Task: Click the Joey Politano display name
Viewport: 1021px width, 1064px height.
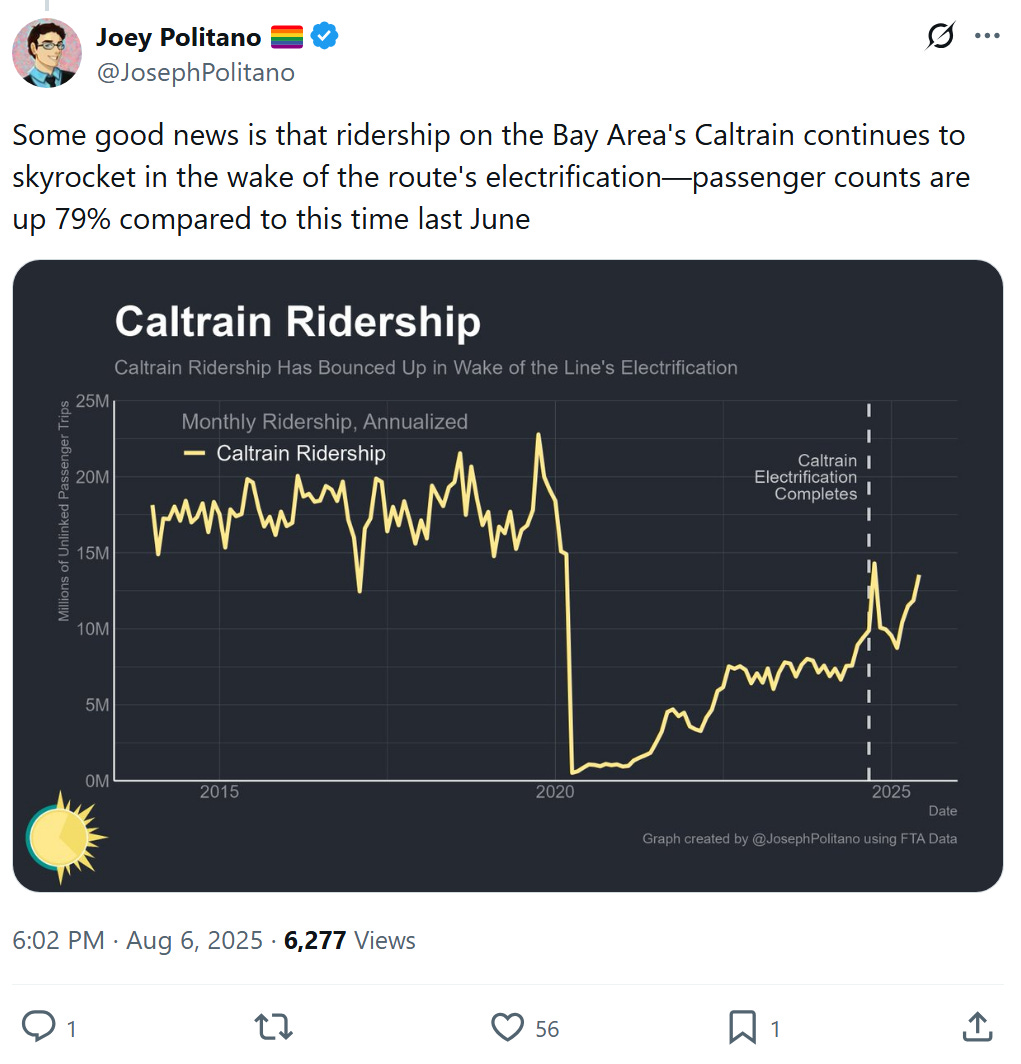Action: coord(178,37)
